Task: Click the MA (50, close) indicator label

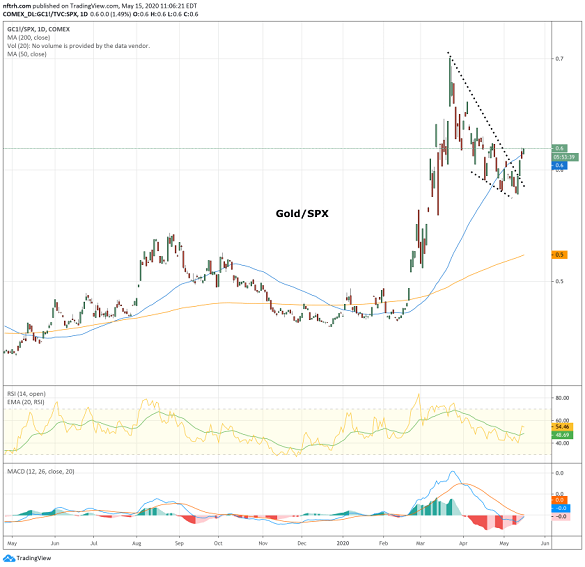Action: tap(27, 54)
